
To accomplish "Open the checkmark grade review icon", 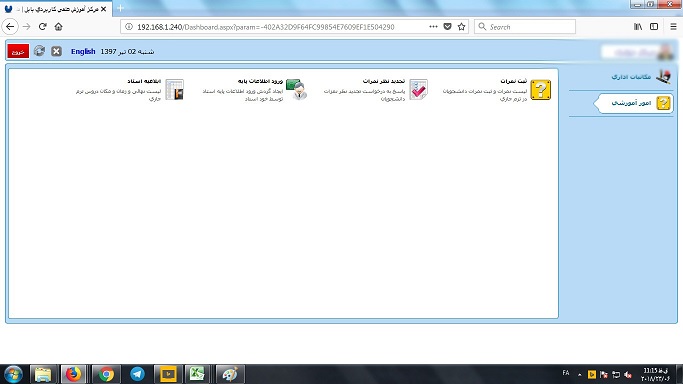I will pyautogui.click(x=419, y=89).
